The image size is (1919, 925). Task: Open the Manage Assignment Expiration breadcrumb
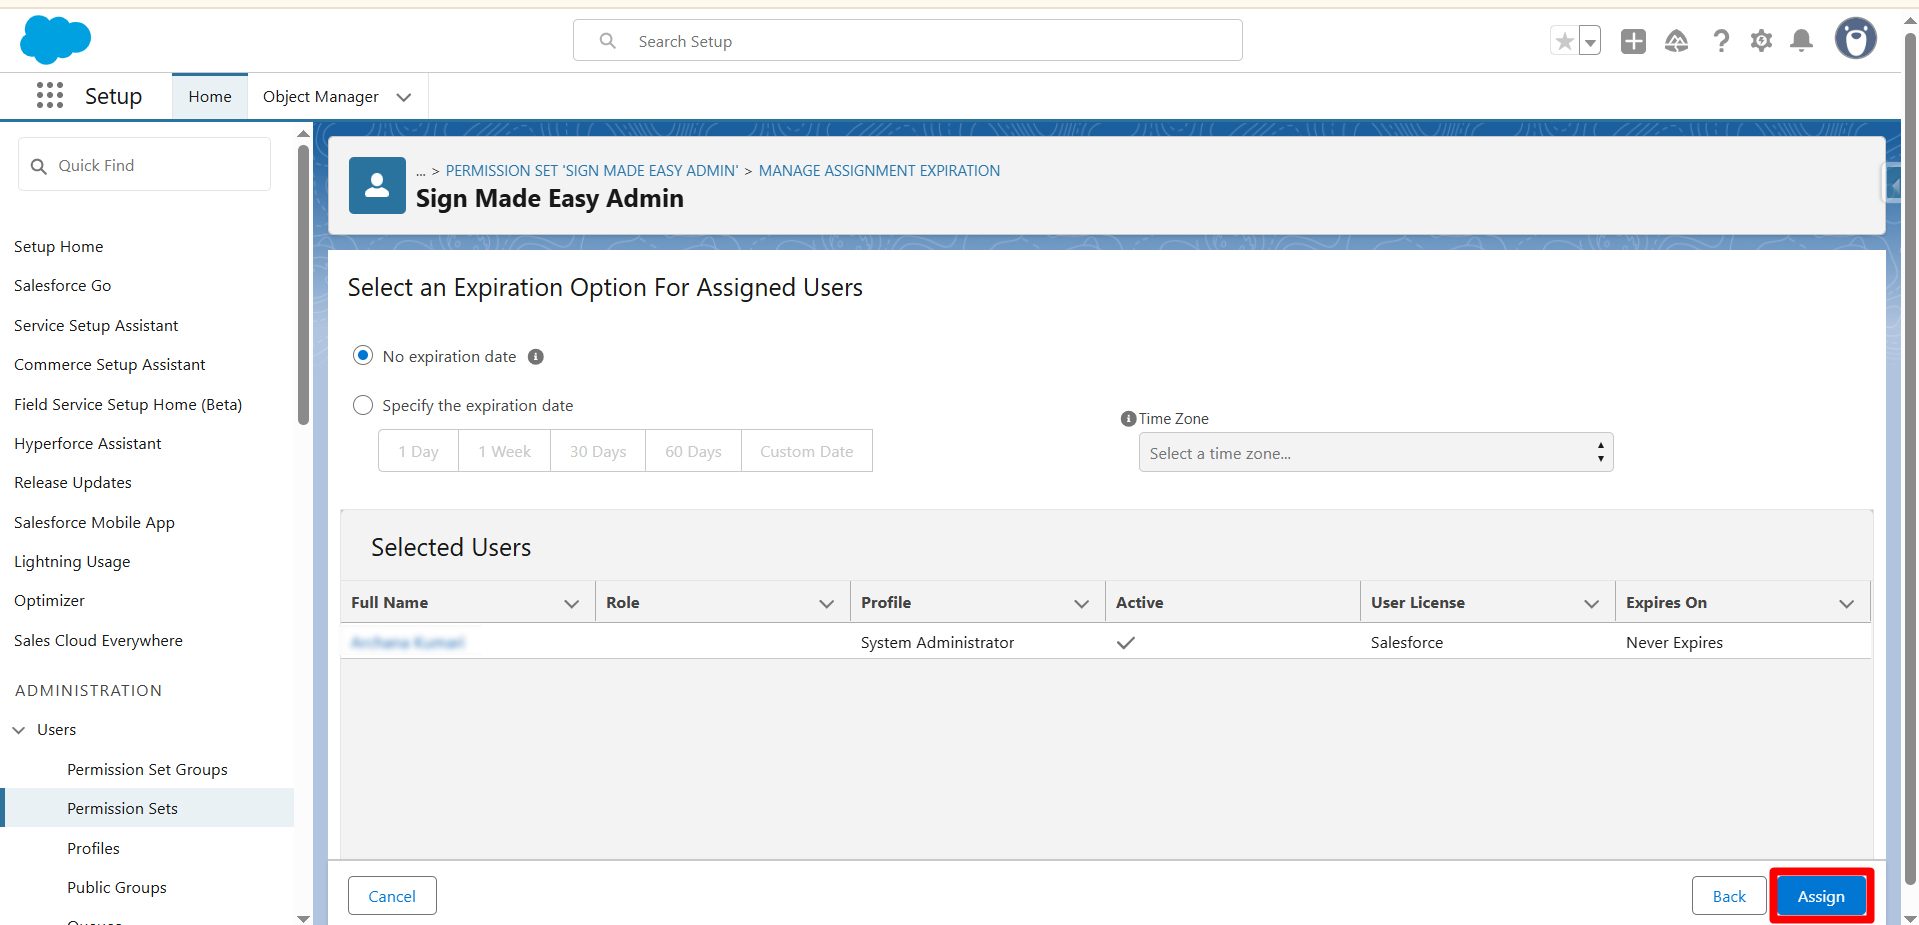(x=879, y=171)
